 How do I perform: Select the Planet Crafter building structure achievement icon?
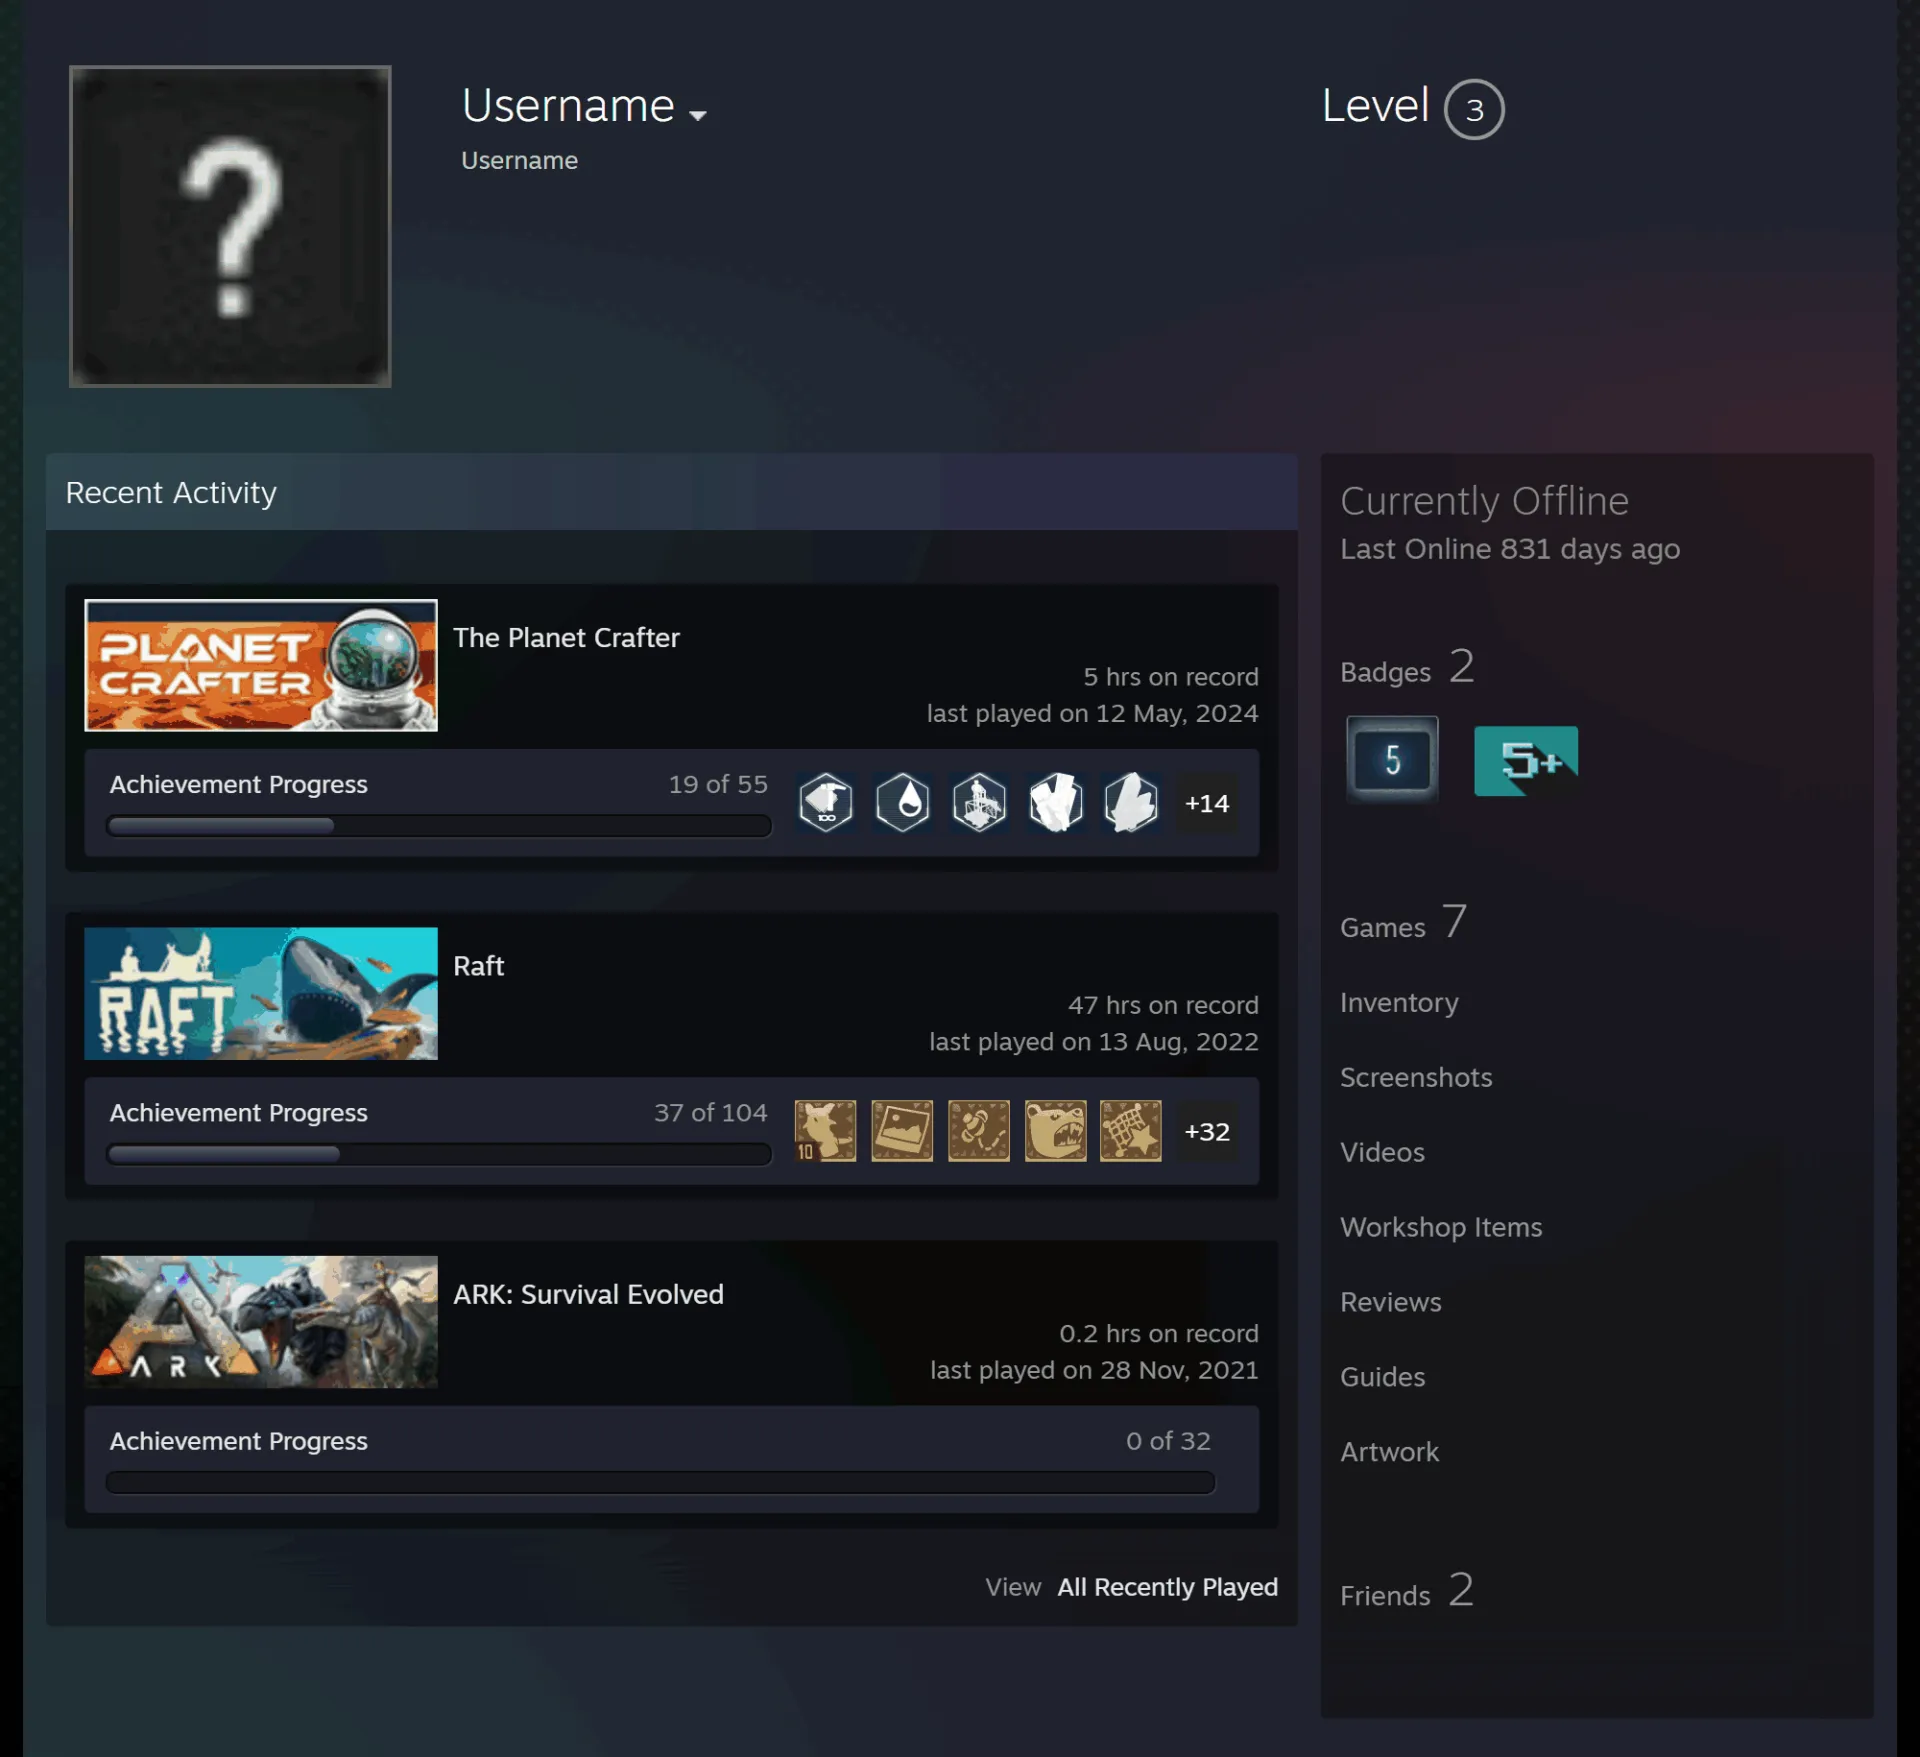tap(979, 802)
